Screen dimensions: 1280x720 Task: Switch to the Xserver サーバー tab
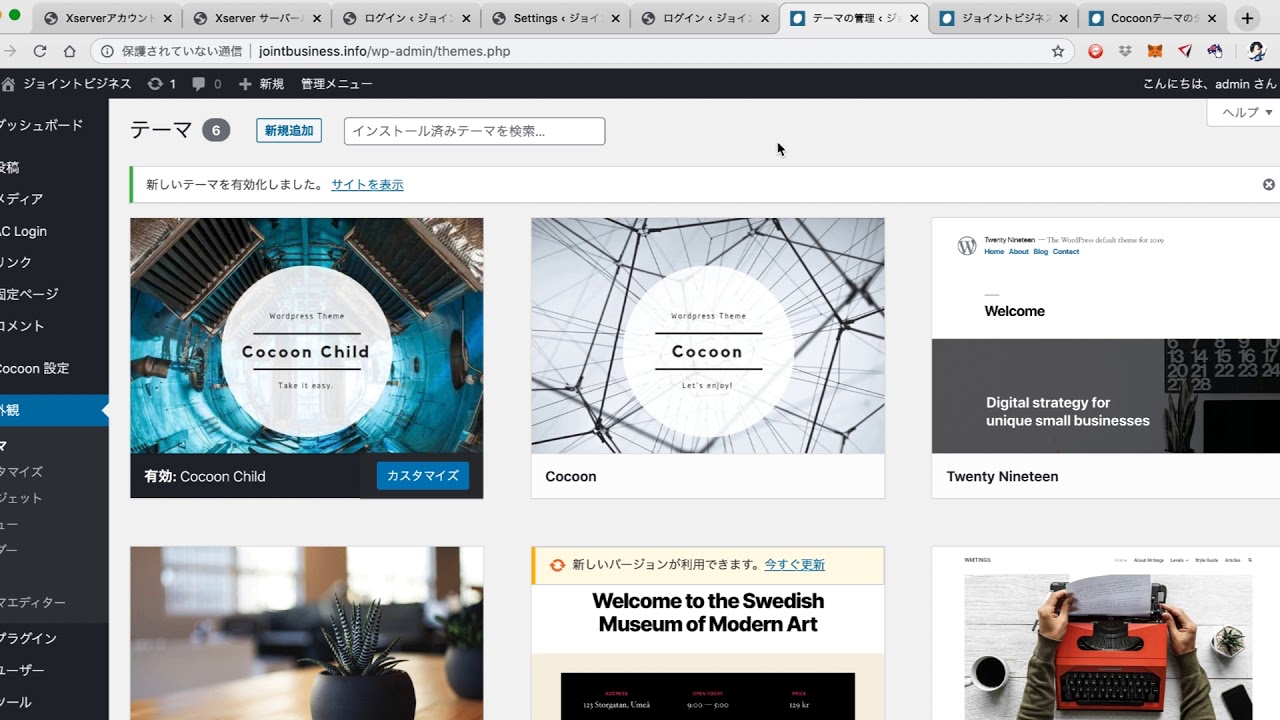click(257, 18)
